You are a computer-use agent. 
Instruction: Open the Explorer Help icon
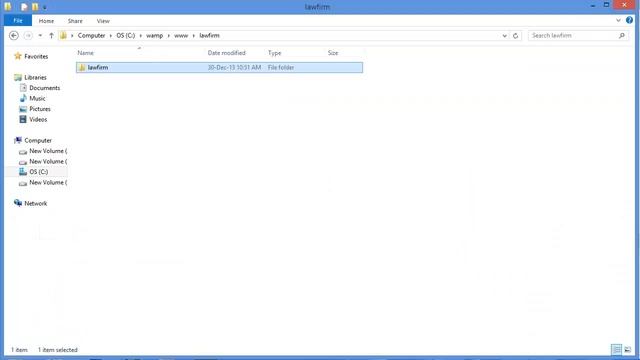(x=629, y=20)
